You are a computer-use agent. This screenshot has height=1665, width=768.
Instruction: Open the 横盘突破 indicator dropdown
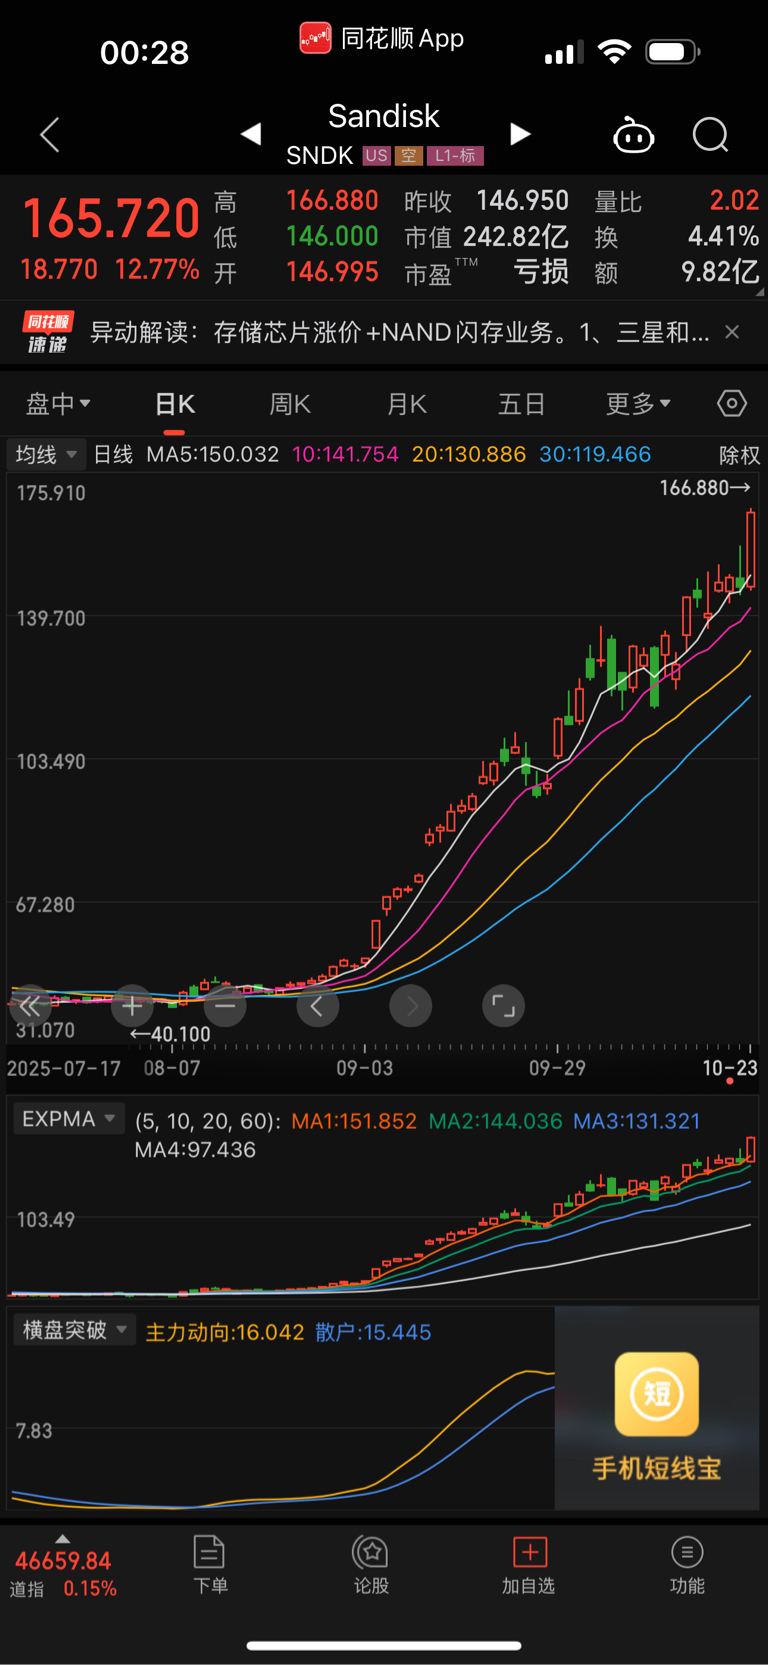[x=75, y=1330]
